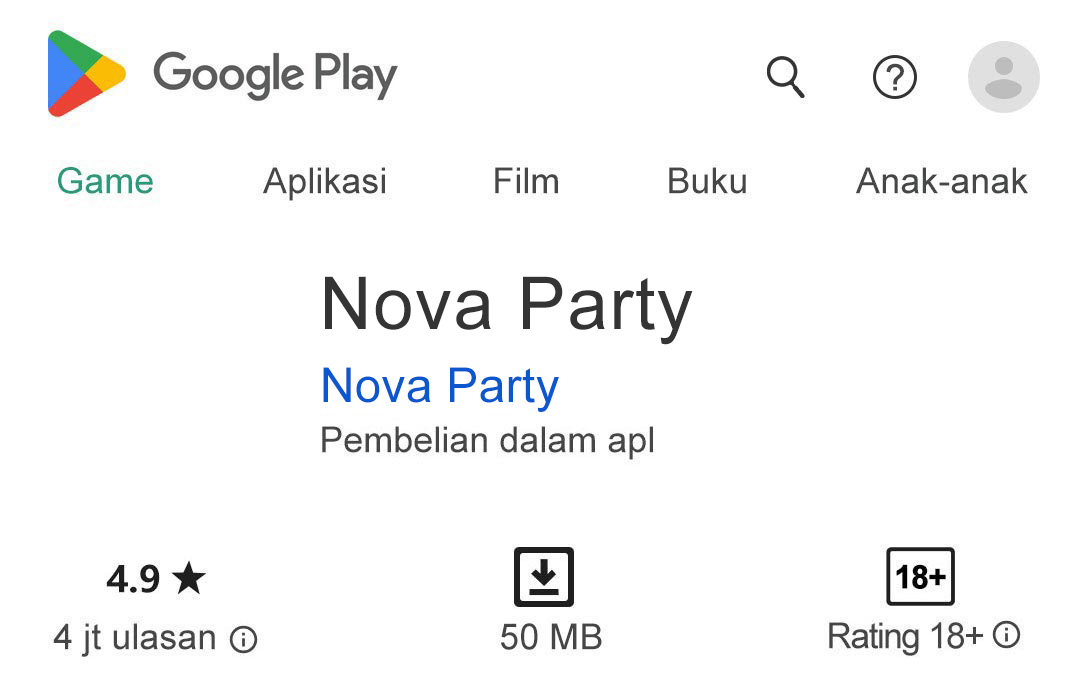Screen dimensions: 1080x700
Task: Open the profile avatar icon
Action: click(x=1003, y=78)
